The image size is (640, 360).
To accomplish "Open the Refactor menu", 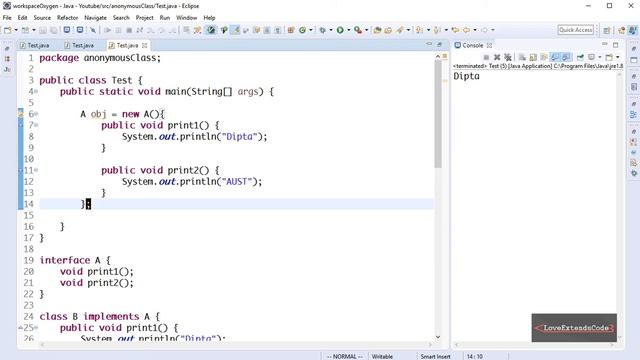I will (67, 18).
